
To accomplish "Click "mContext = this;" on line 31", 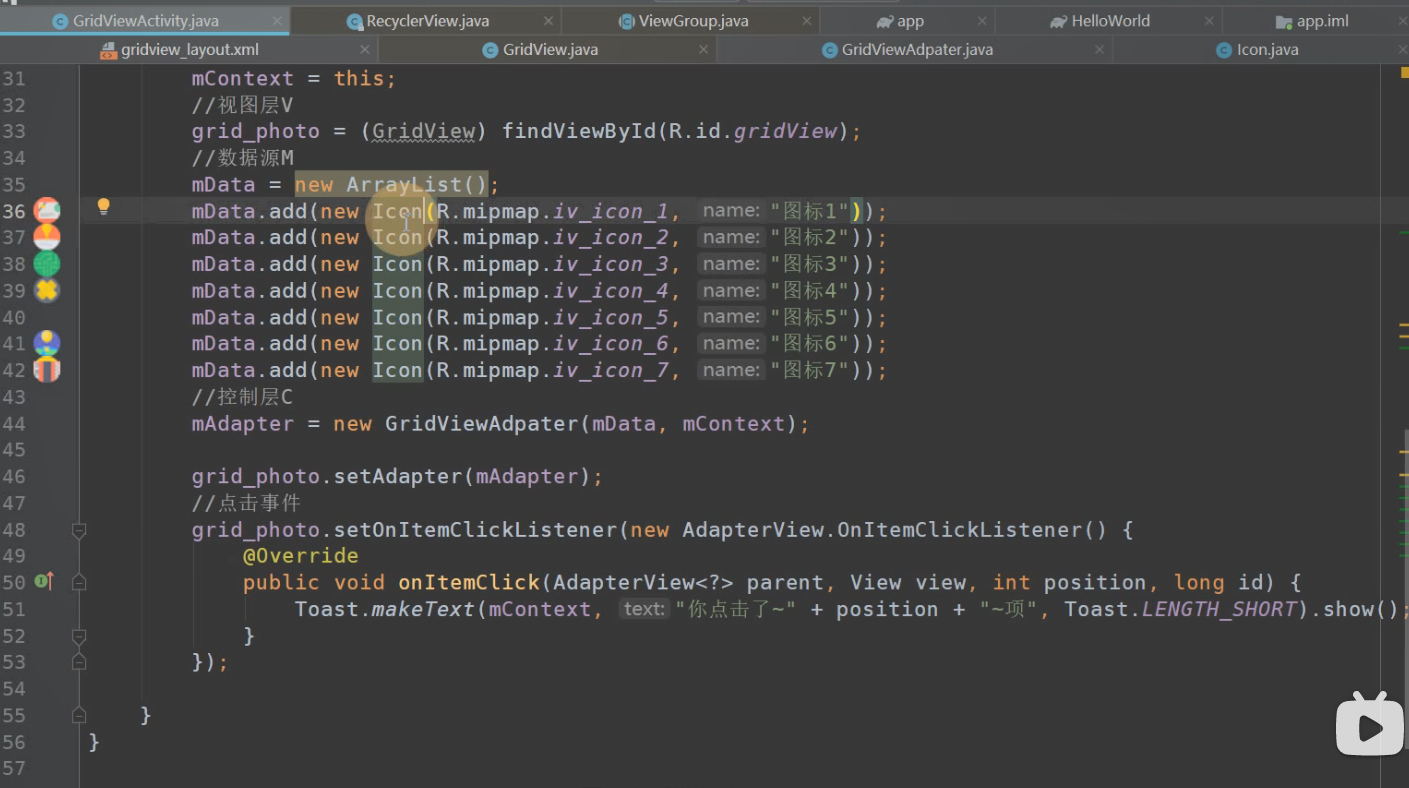I will (294, 78).
